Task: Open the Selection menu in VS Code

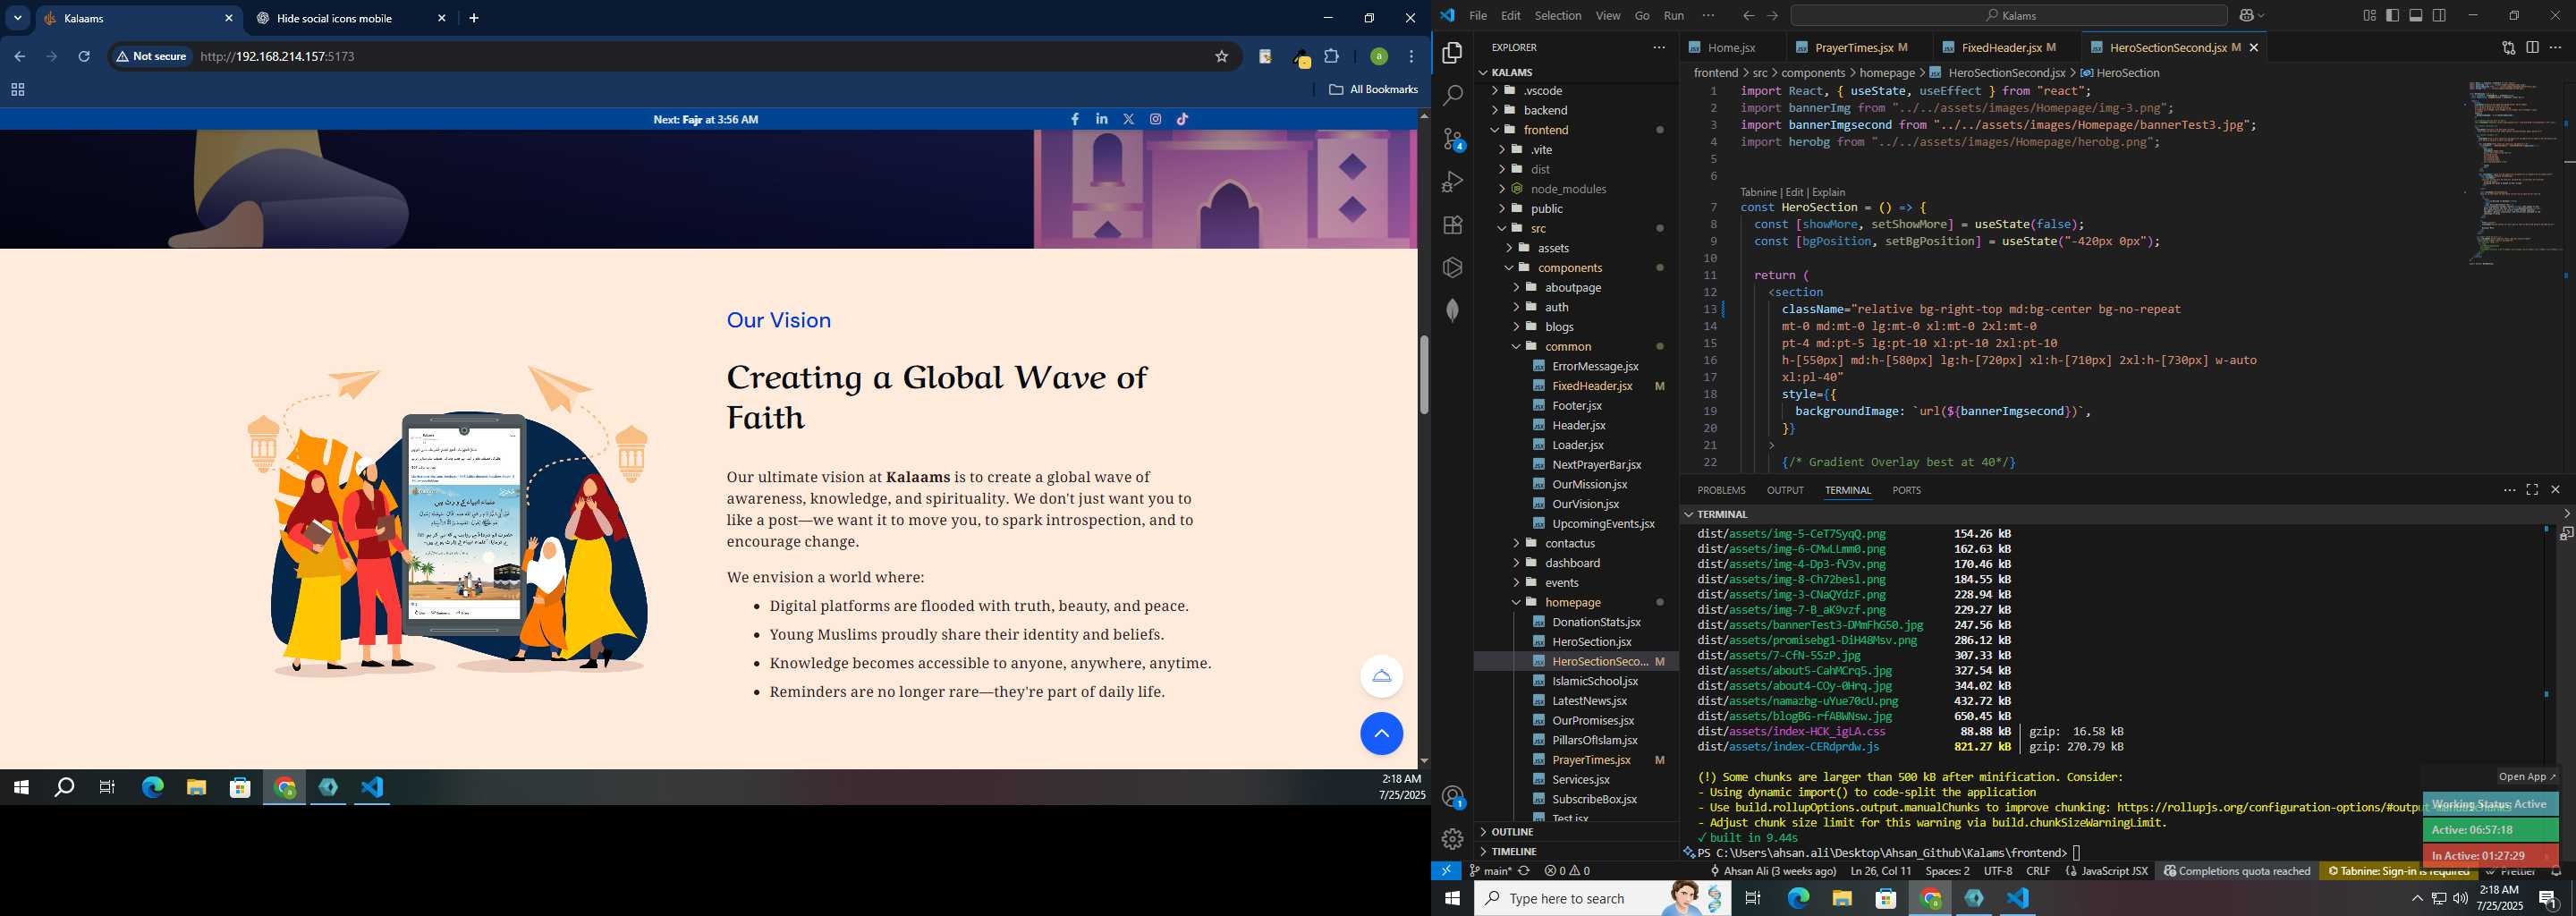Action: tap(1557, 16)
